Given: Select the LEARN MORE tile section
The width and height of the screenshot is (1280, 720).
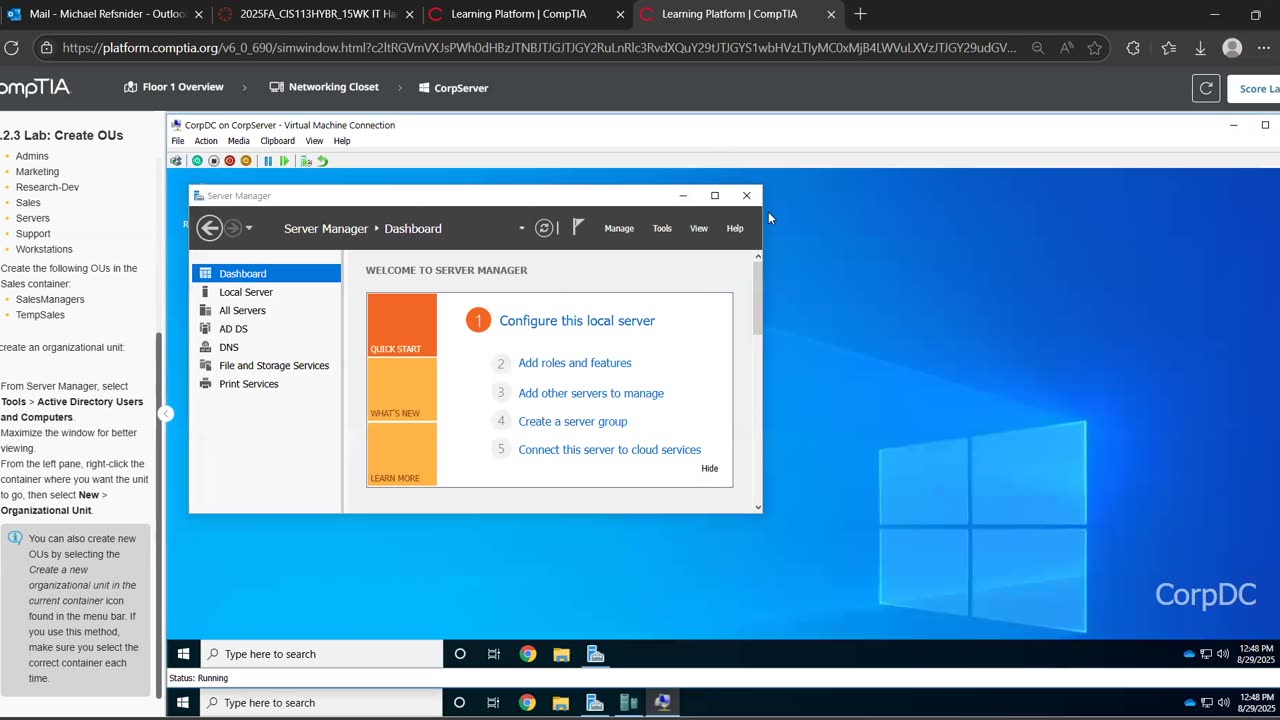Looking at the screenshot, I should (x=402, y=454).
